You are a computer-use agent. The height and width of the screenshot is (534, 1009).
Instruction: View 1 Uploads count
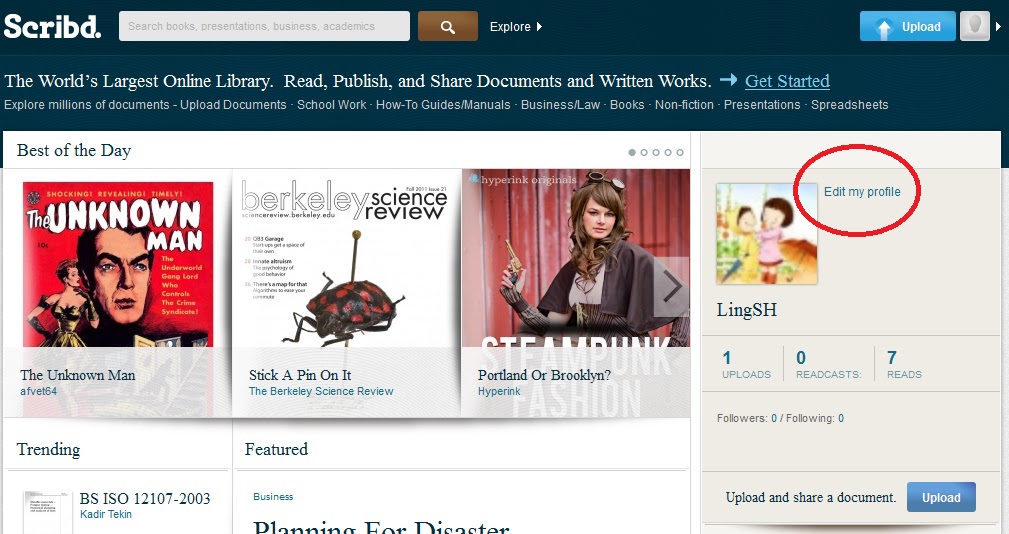pyautogui.click(x=746, y=364)
